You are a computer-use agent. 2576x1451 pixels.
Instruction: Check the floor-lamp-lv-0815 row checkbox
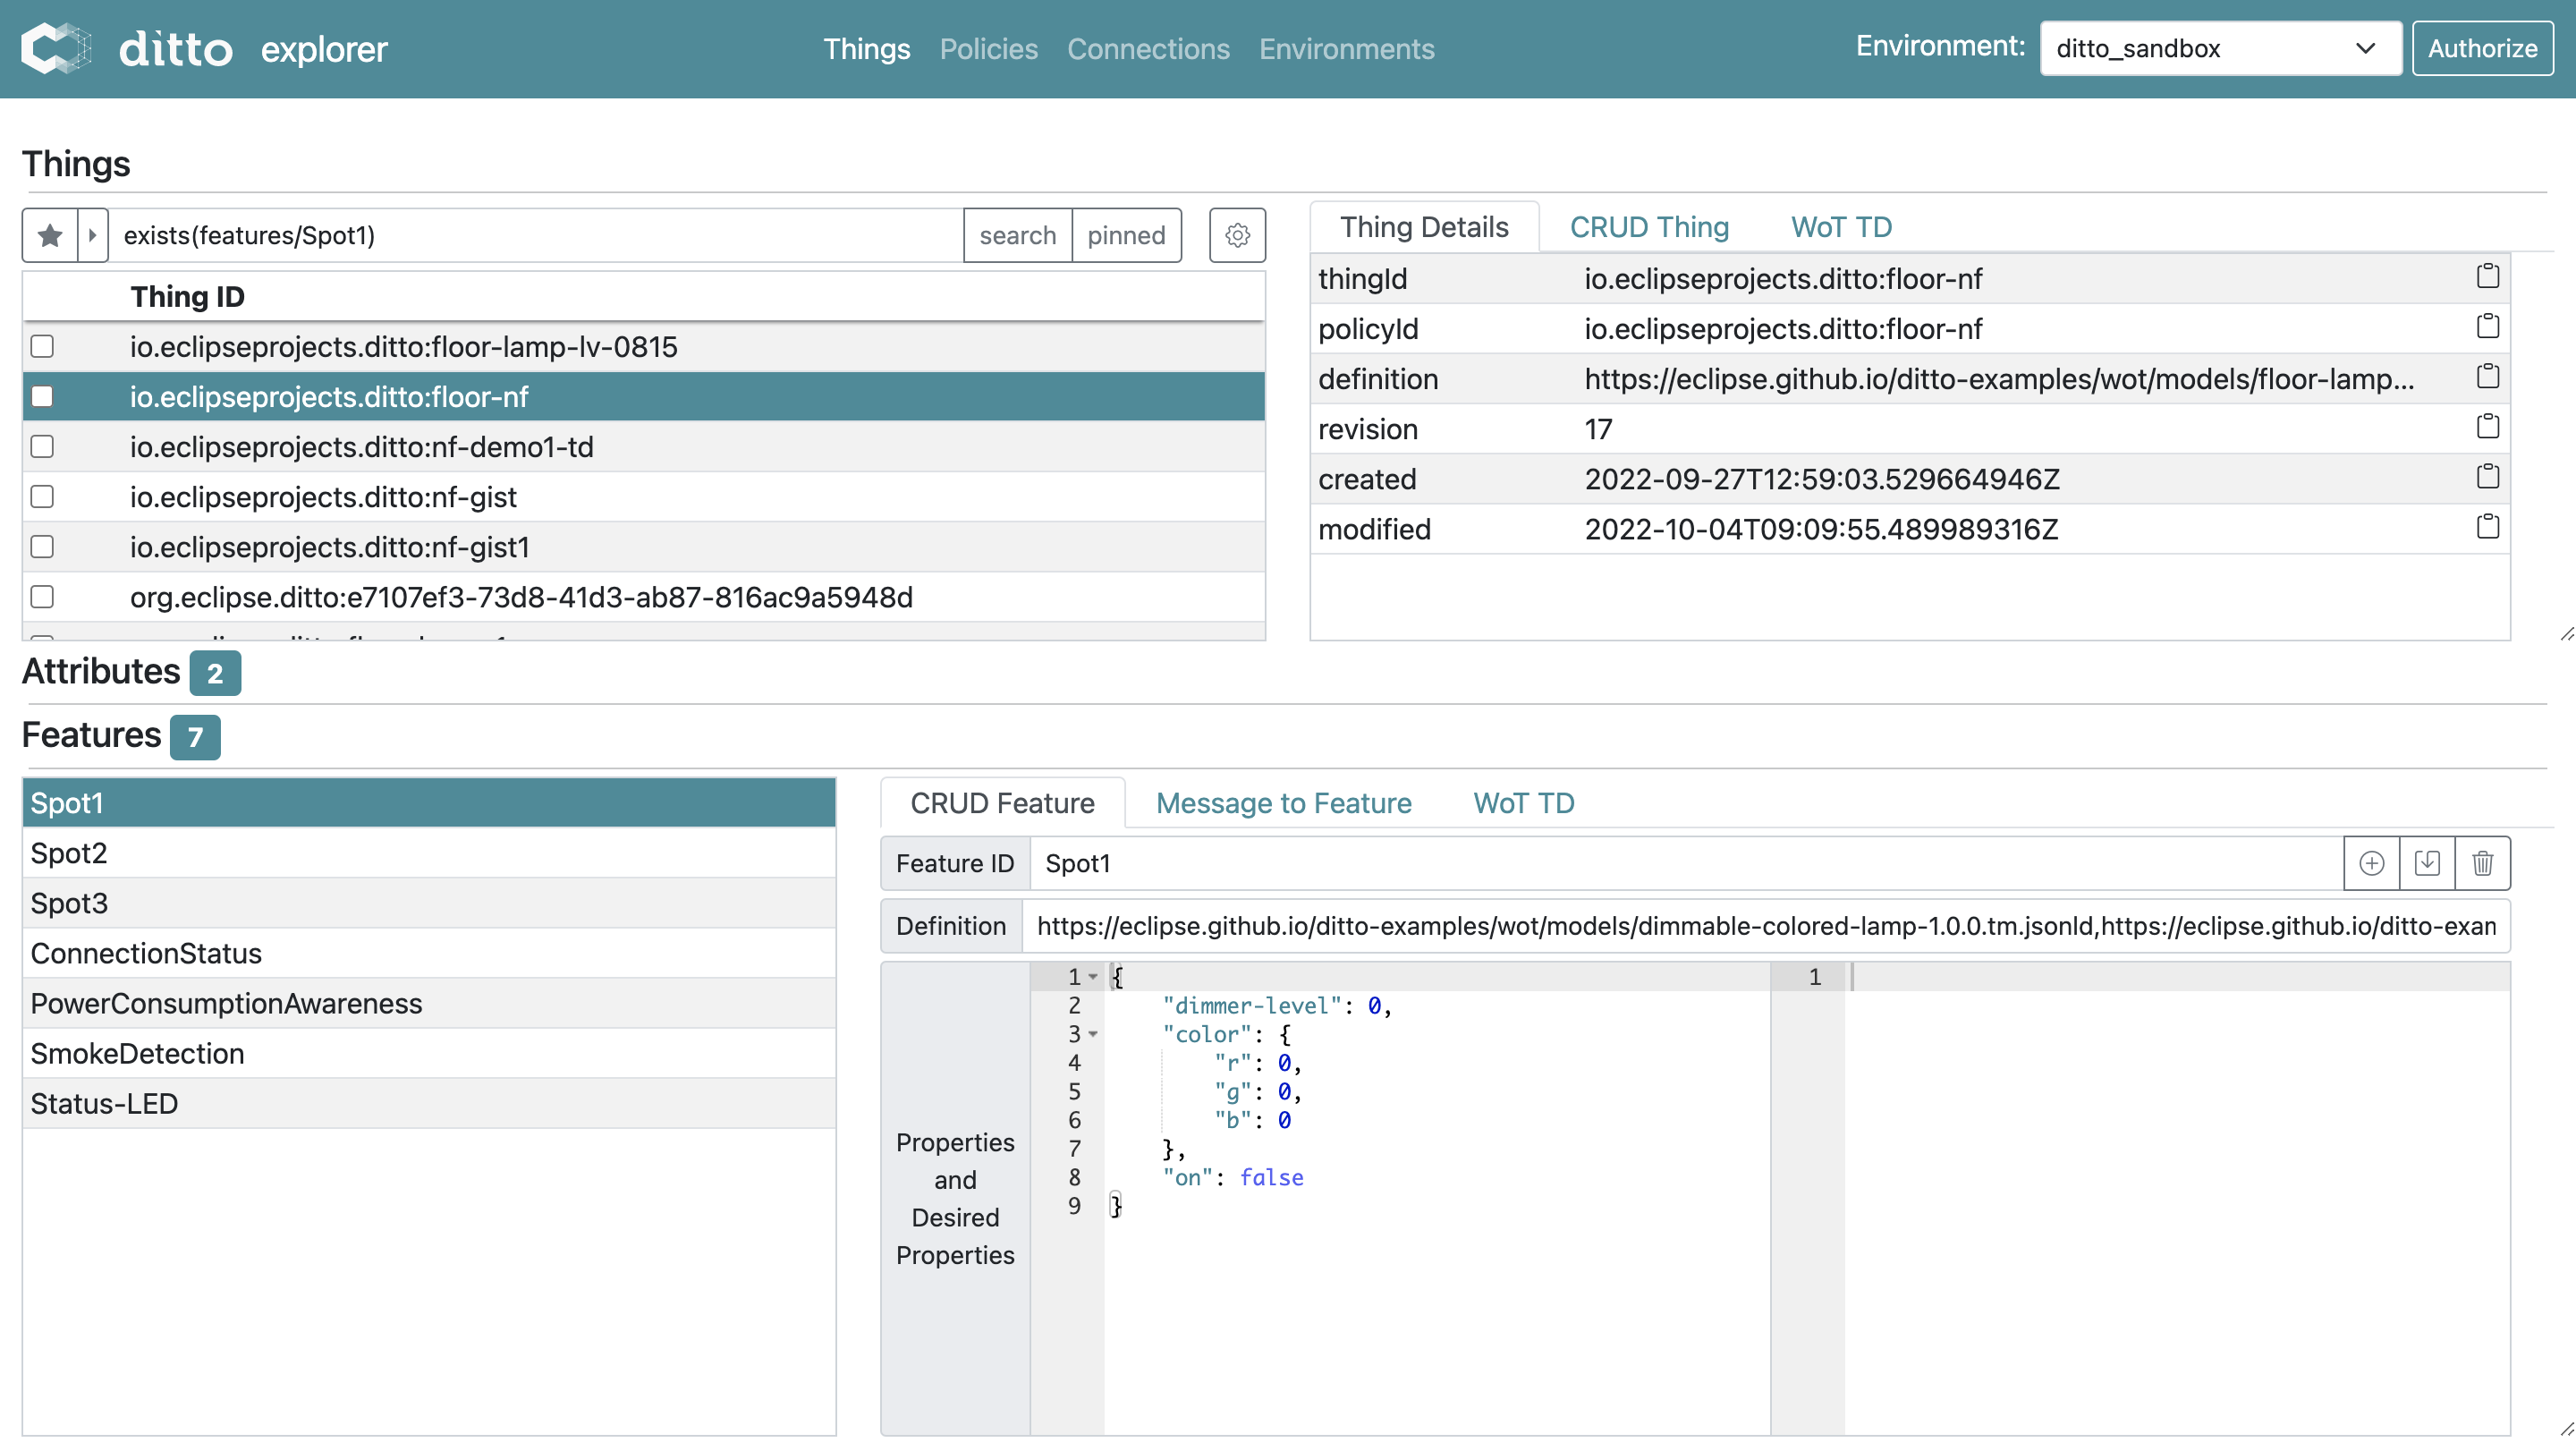click(42, 346)
